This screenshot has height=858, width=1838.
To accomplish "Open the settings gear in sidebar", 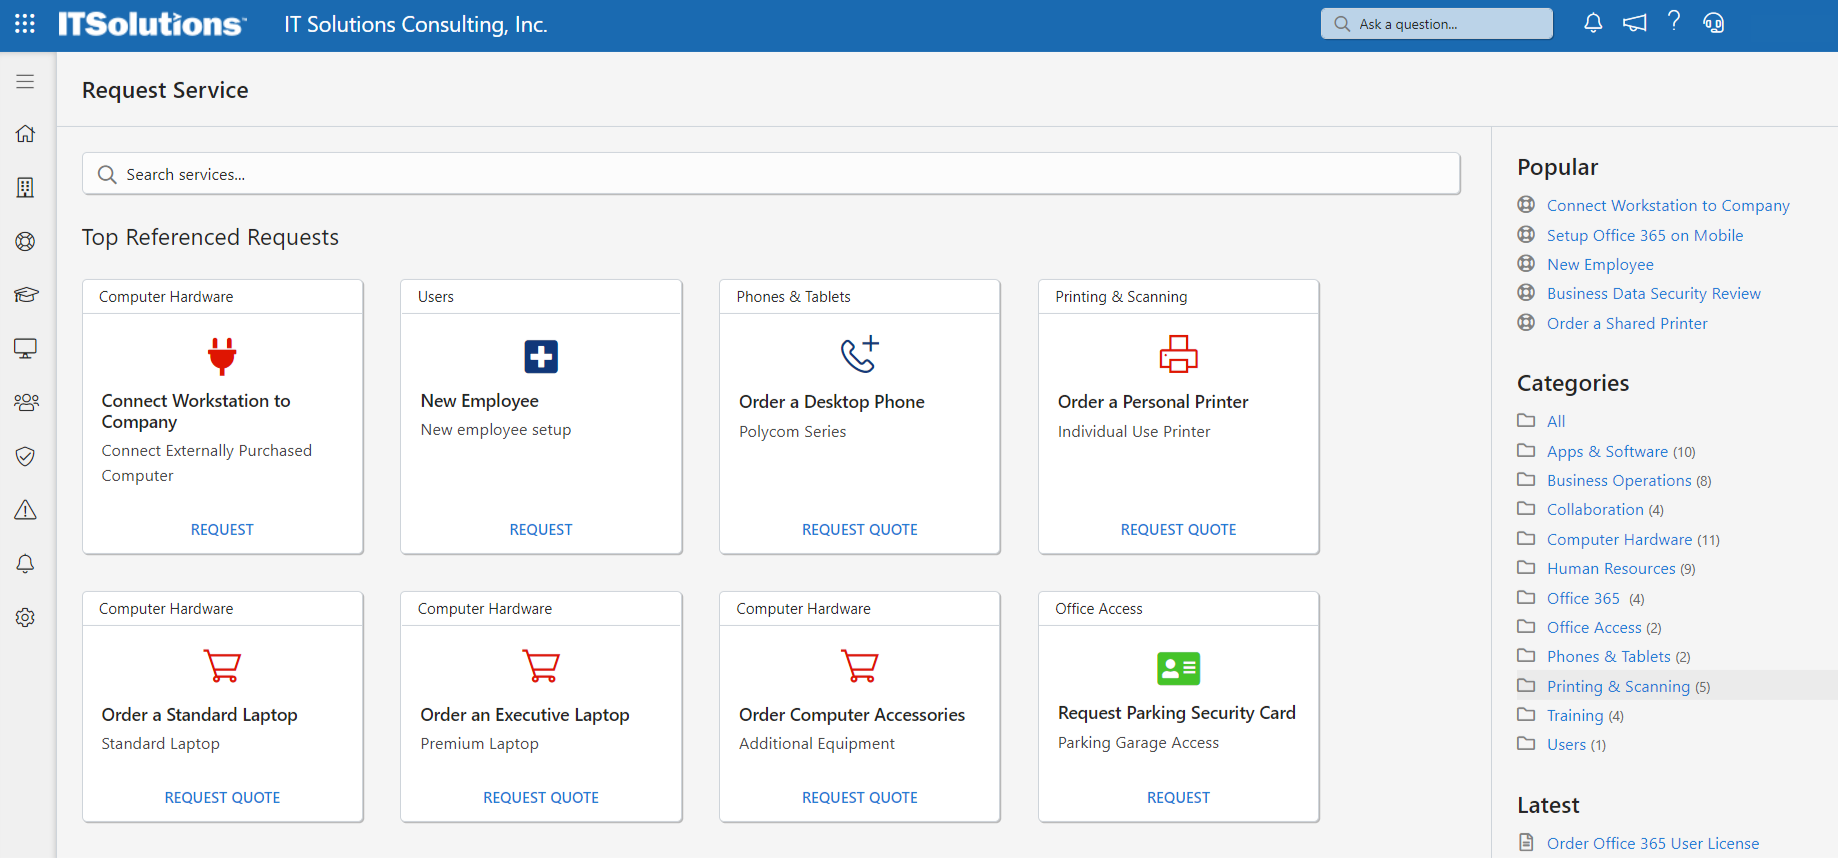I will [x=25, y=618].
